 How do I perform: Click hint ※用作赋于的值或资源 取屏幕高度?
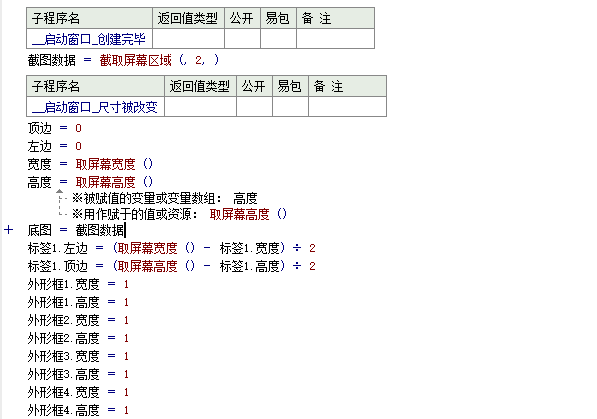(179, 214)
